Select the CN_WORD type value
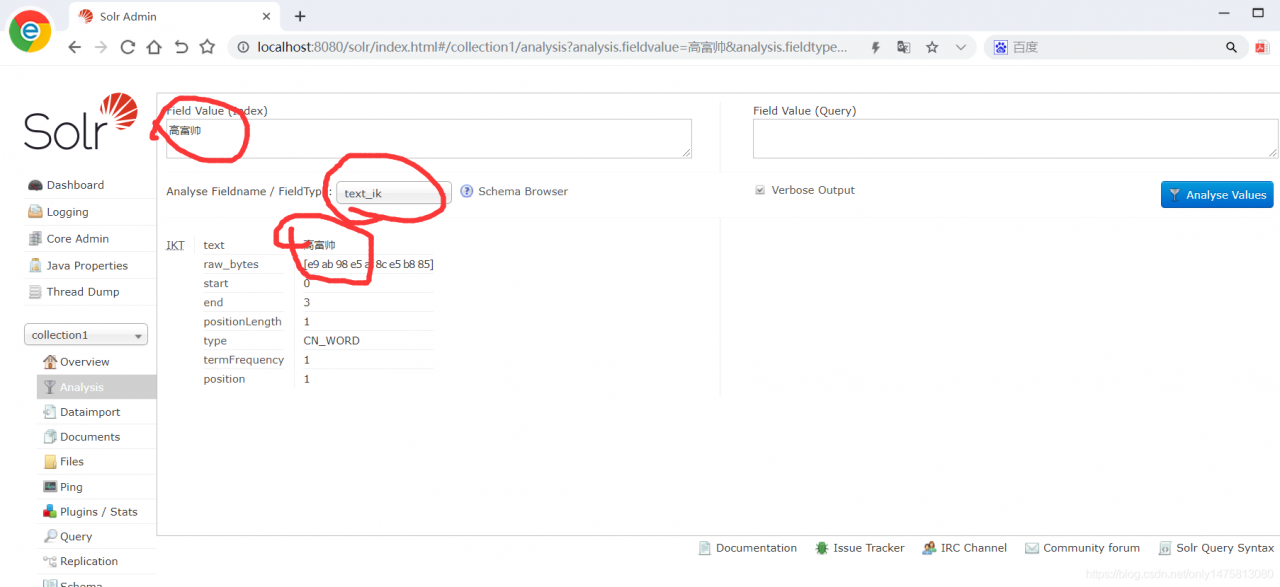 332,341
